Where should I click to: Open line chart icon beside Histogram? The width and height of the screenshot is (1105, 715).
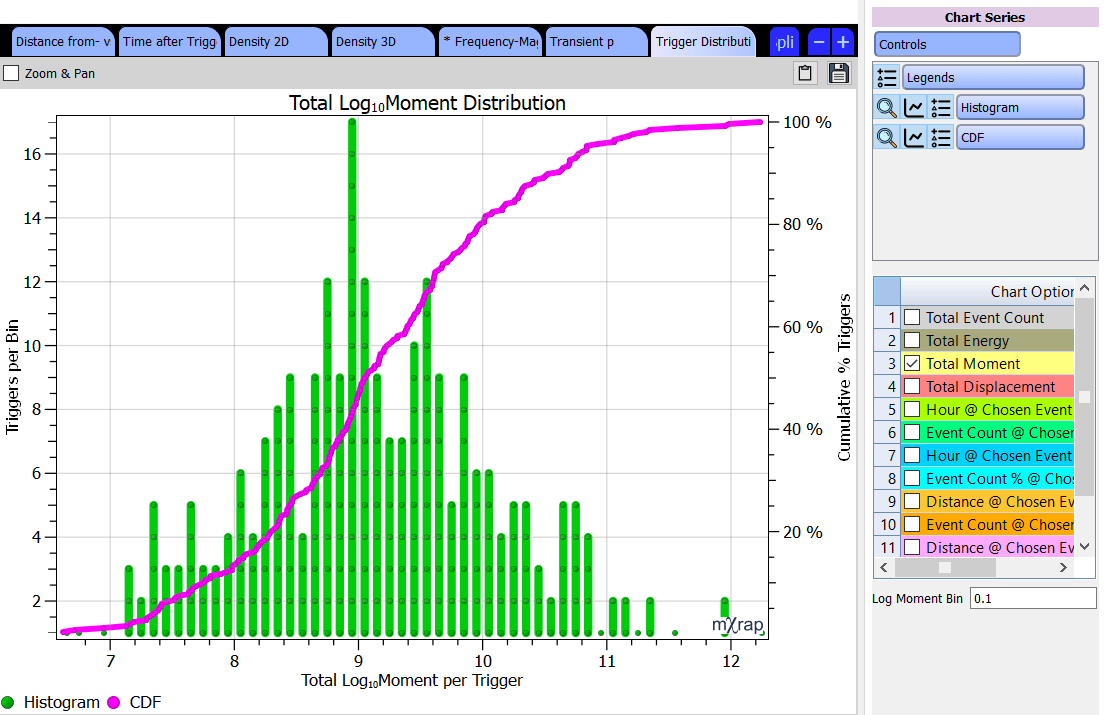coord(913,108)
